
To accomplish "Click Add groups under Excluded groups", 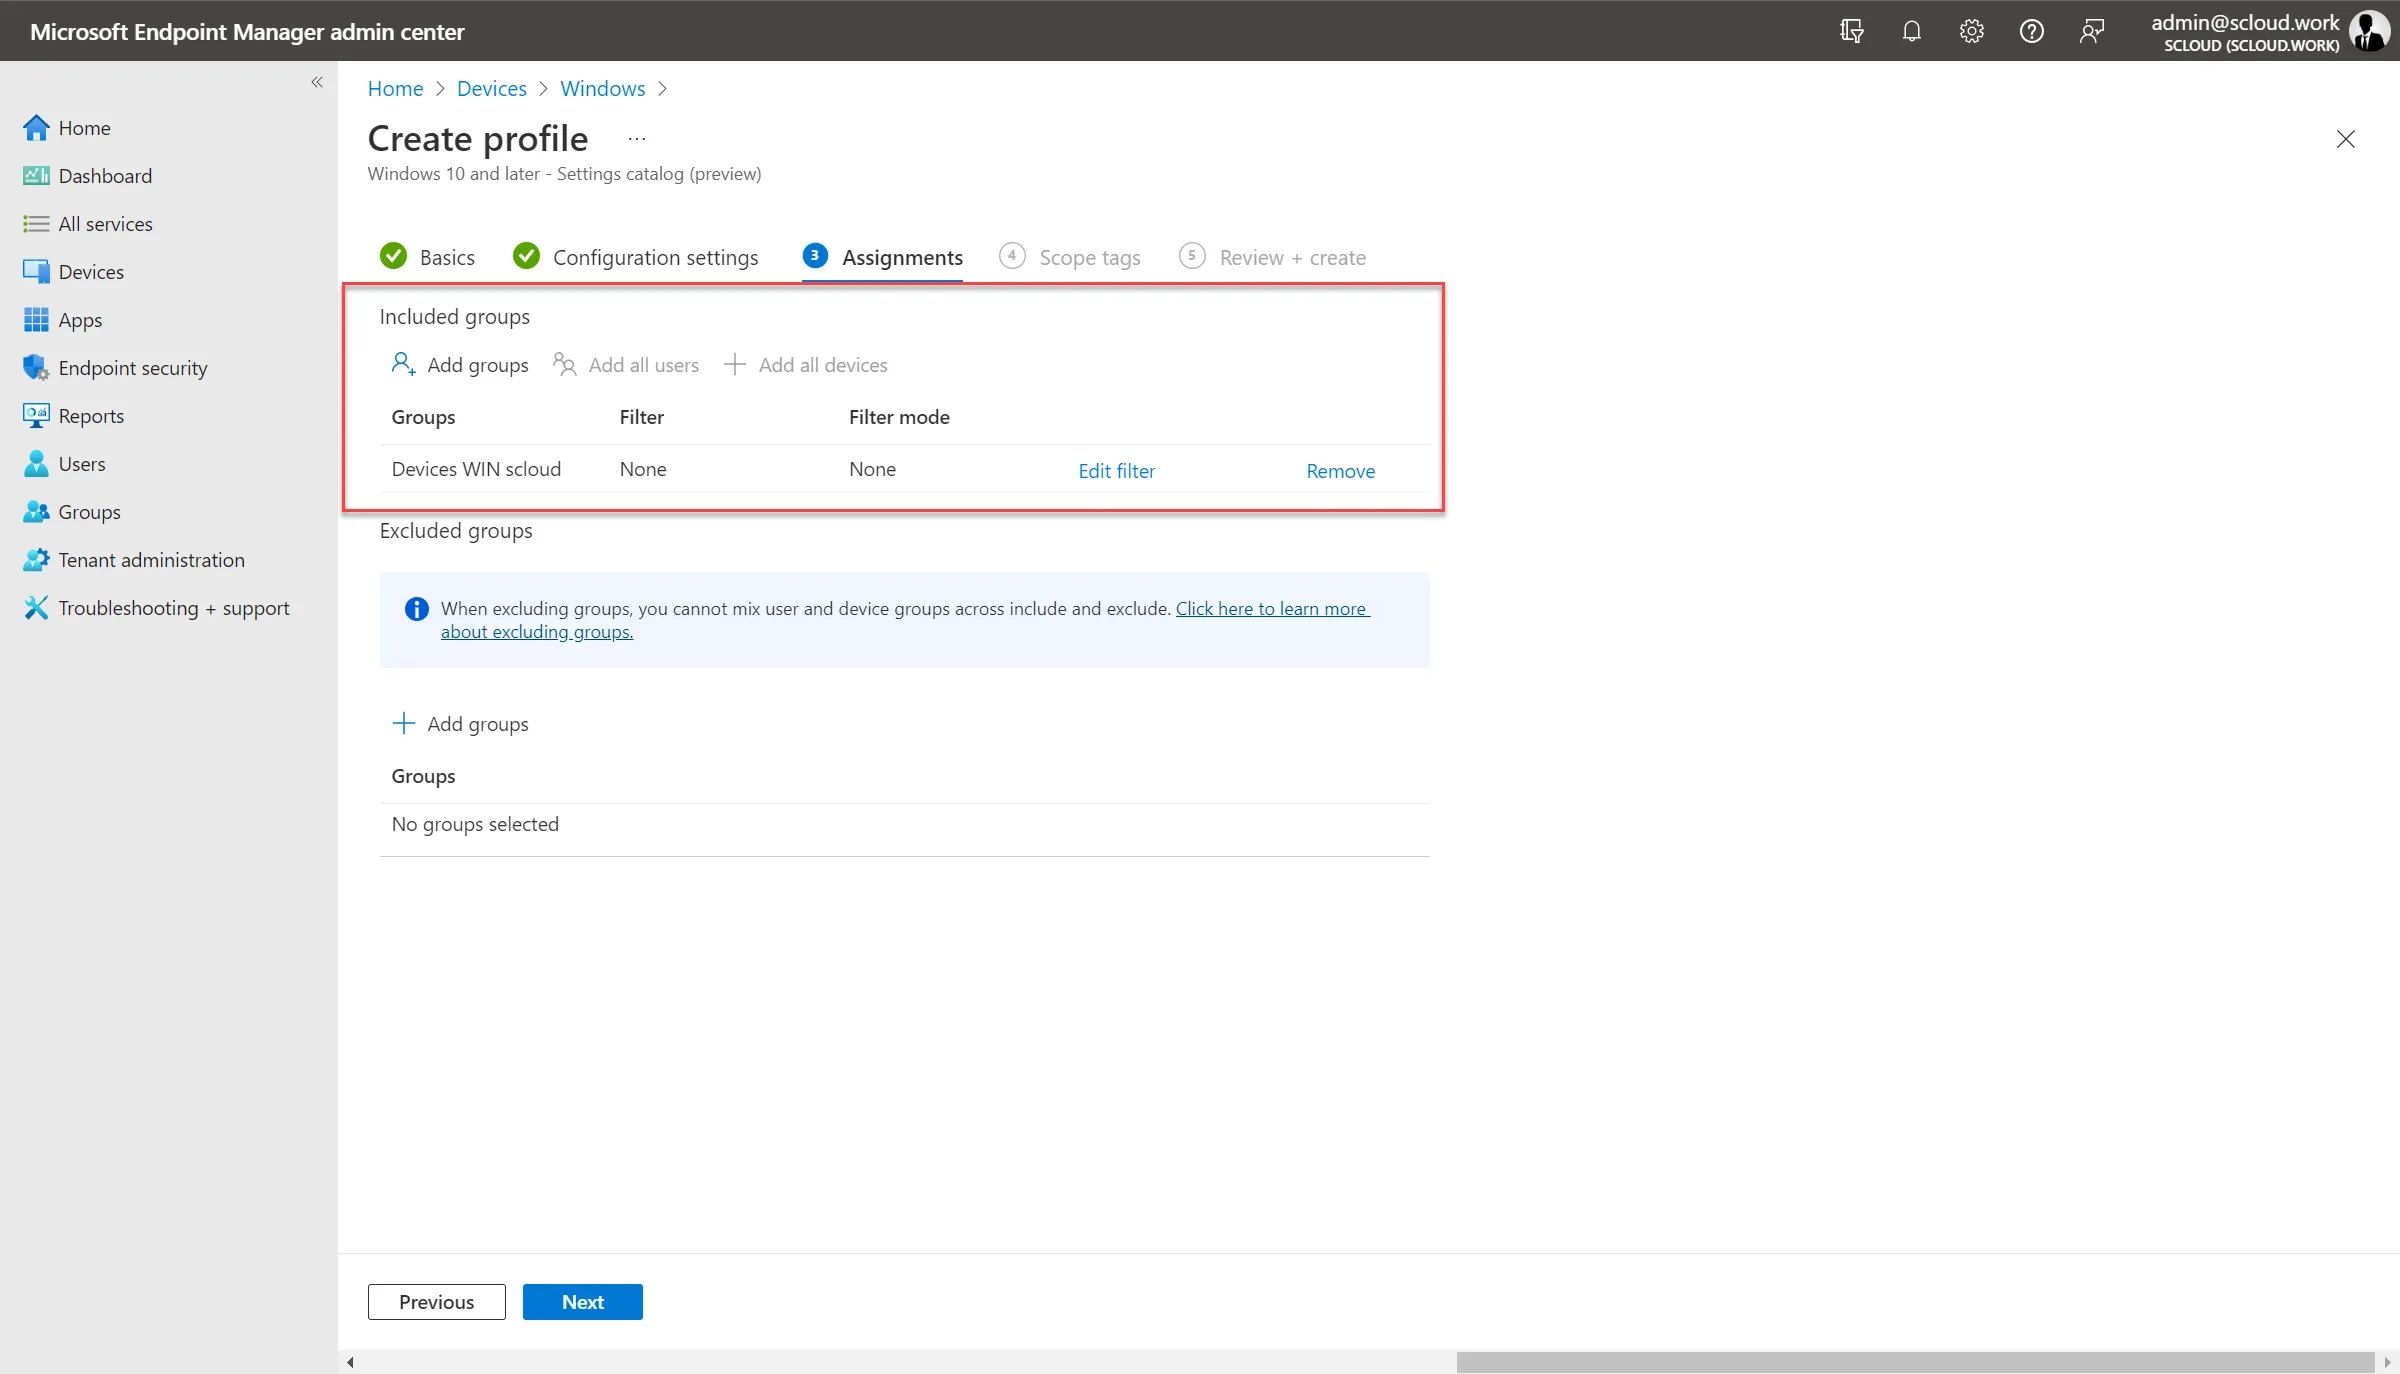I will click(460, 724).
